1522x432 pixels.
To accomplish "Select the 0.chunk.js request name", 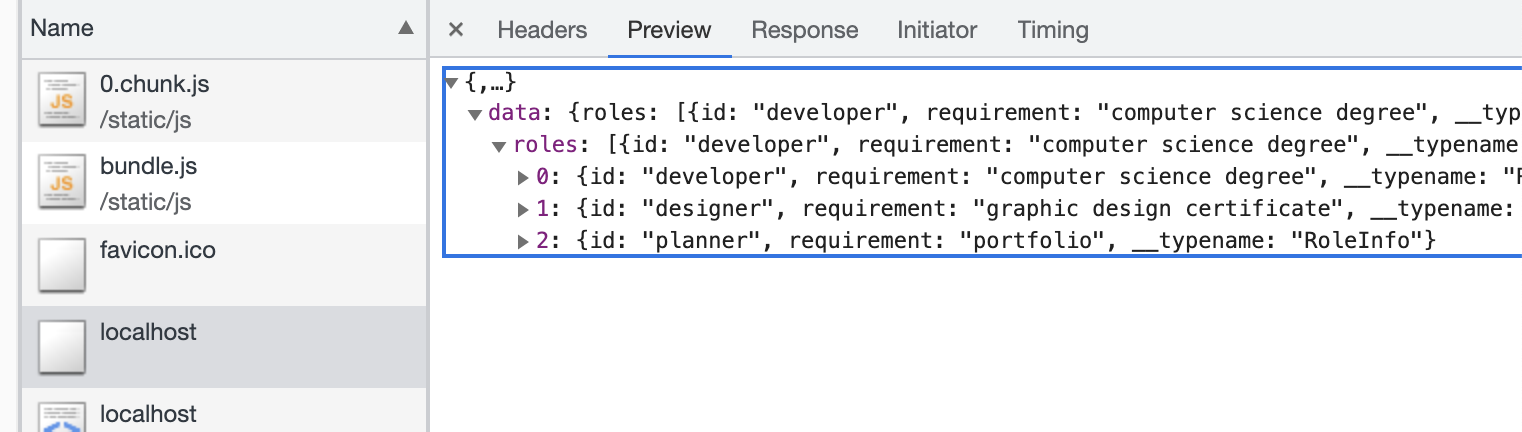I will click(x=155, y=84).
